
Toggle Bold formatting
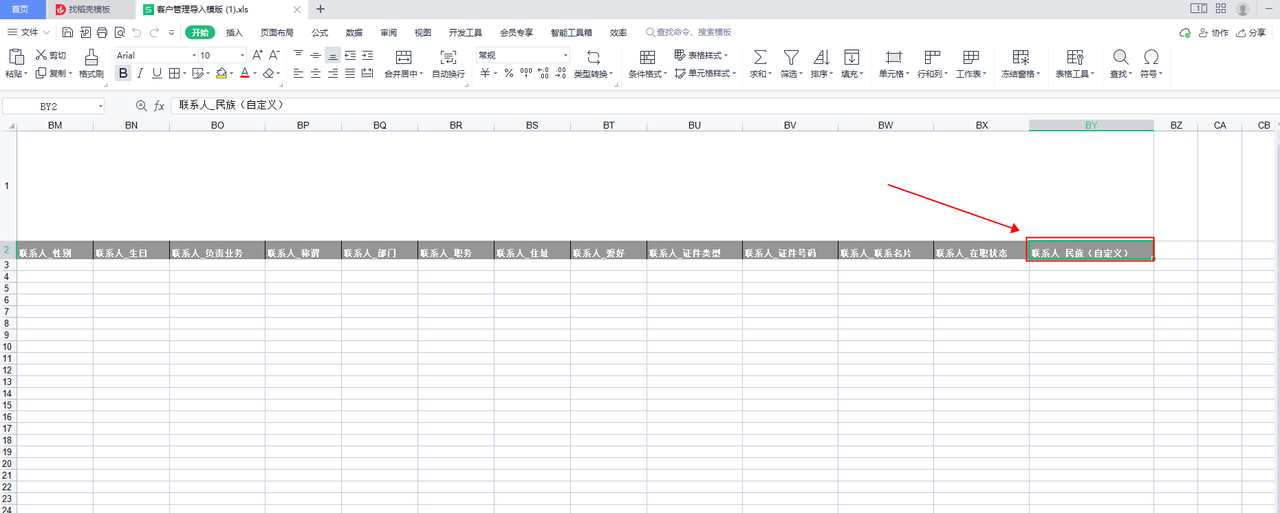click(123, 73)
